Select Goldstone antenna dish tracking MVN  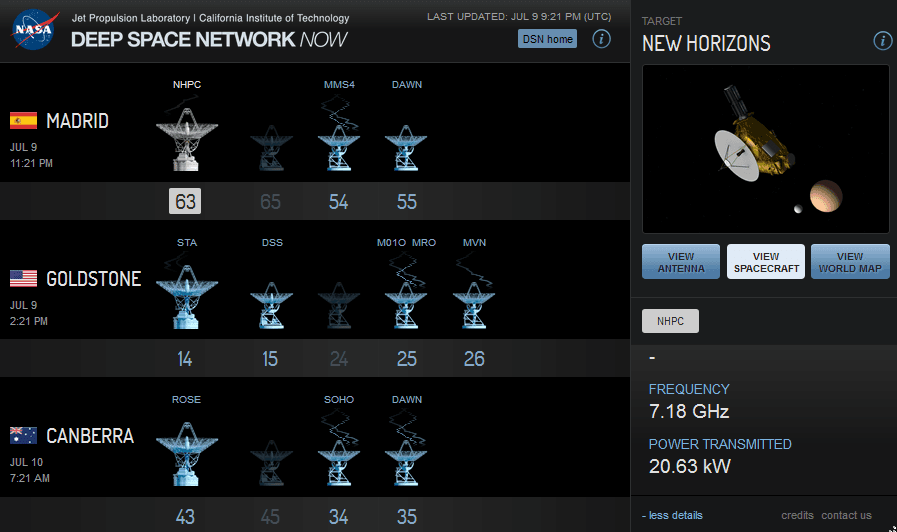(x=474, y=305)
